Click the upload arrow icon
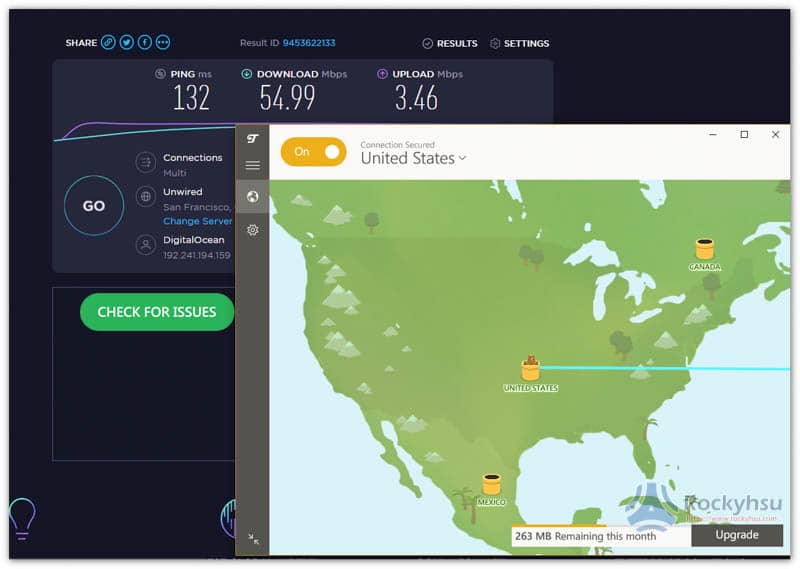The height and width of the screenshot is (569, 800). tap(382, 74)
